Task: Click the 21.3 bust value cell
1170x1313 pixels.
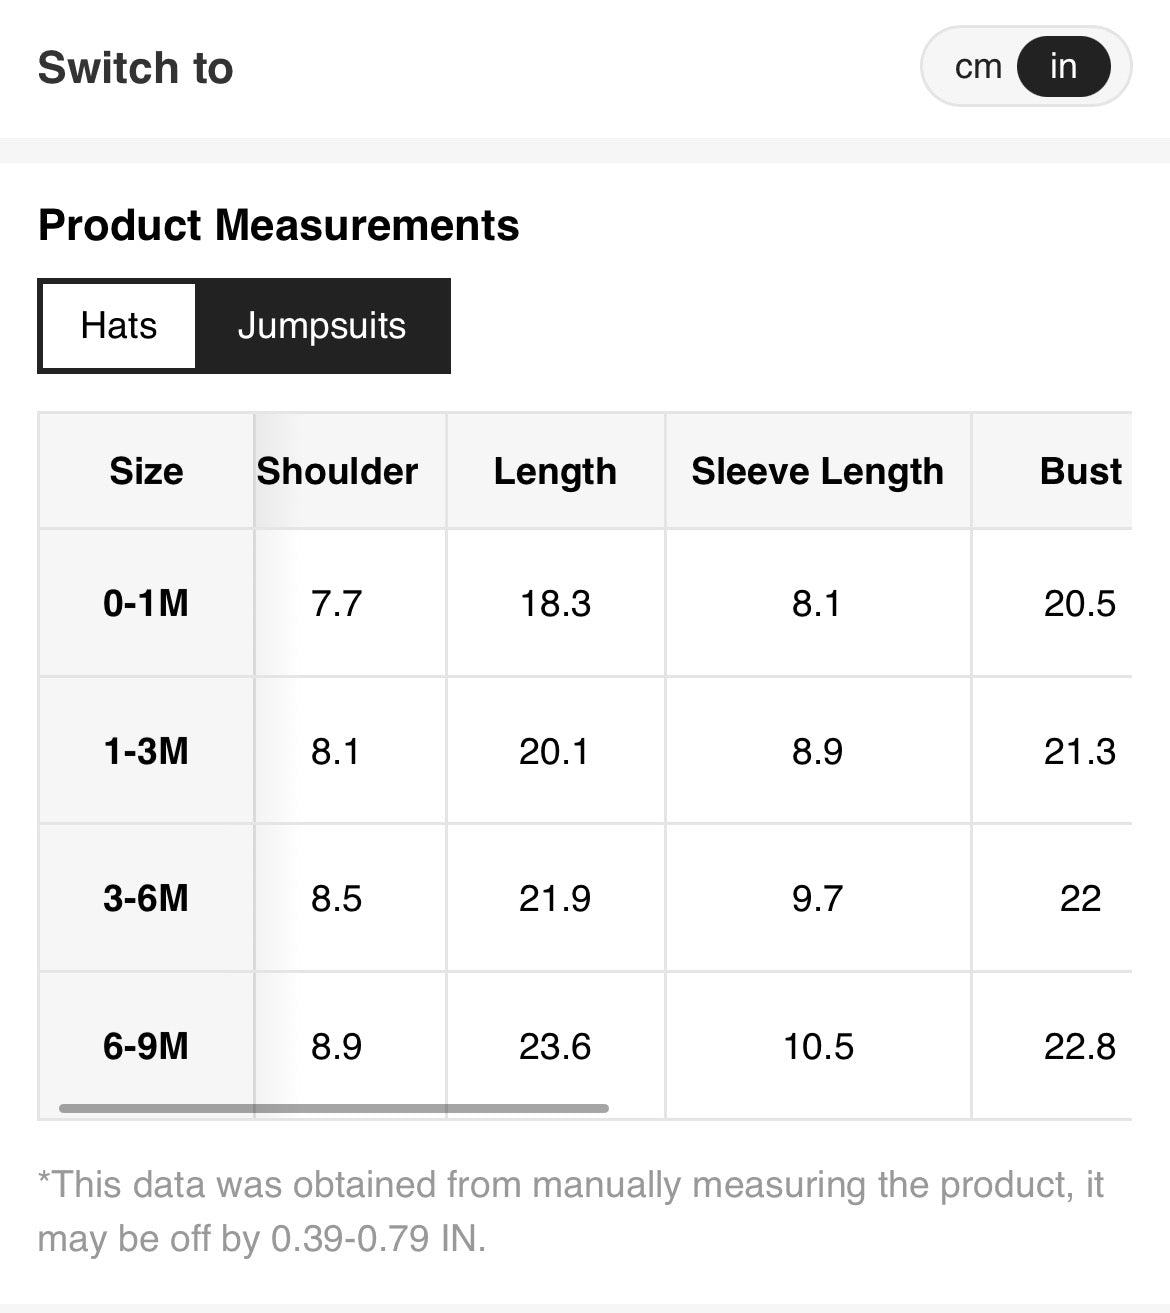Action: click(1079, 751)
